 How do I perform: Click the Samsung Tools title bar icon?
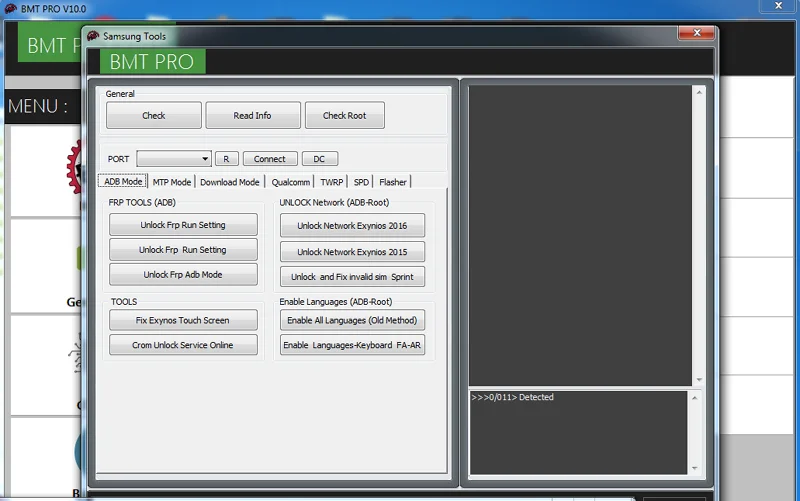93,36
